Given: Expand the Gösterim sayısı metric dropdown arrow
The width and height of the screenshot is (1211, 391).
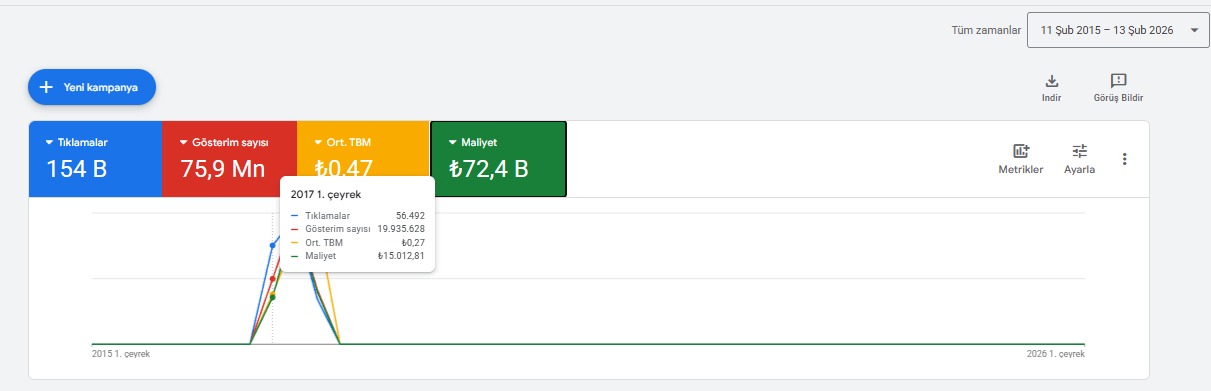Looking at the screenshot, I should click(184, 142).
